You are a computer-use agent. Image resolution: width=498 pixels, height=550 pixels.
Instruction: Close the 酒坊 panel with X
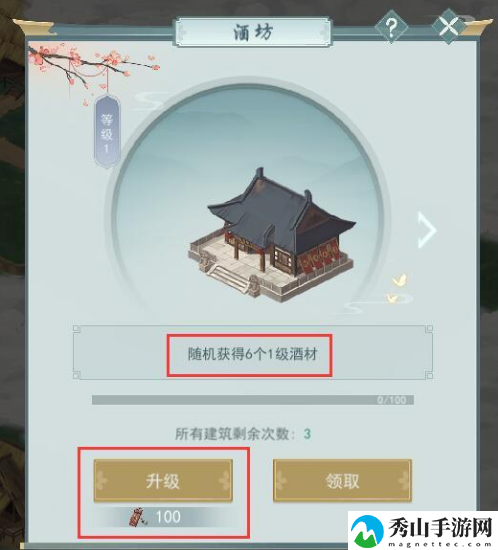coord(448,26)
